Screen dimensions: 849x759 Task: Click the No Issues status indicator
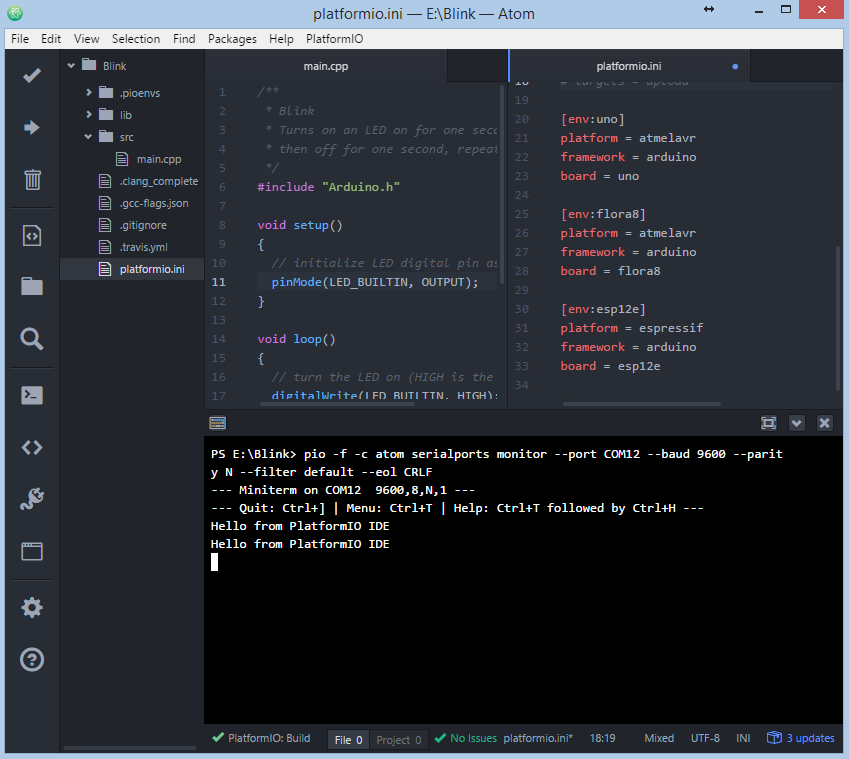pos(466,738)
